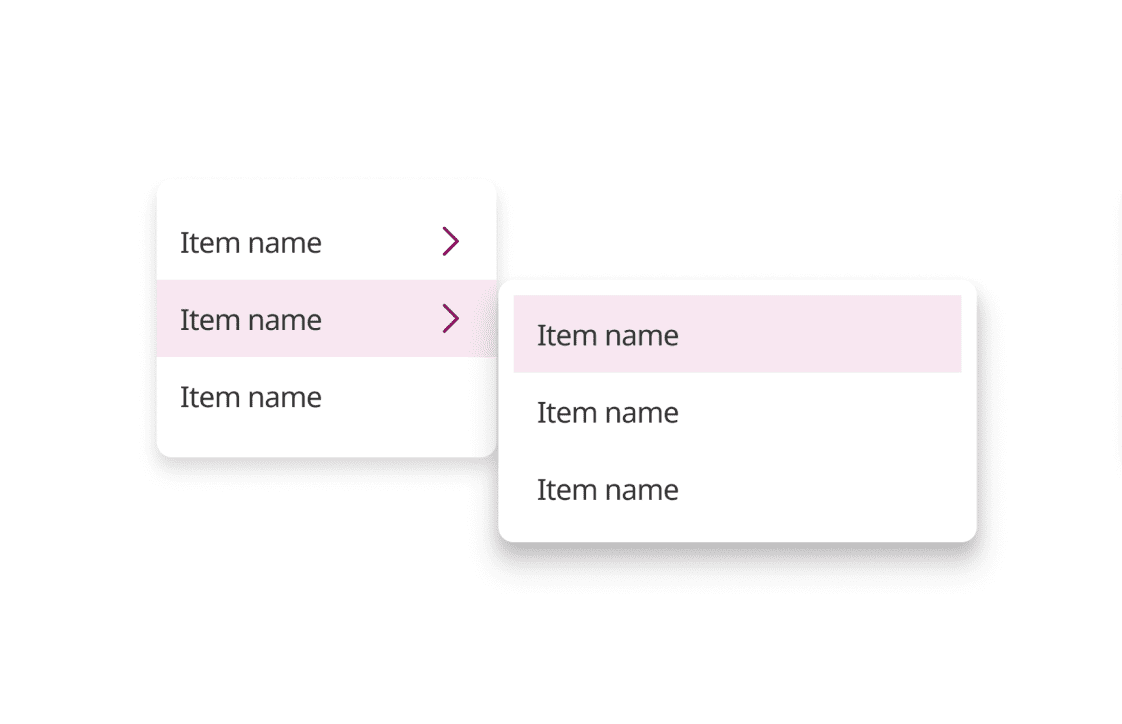This screenshot has width=1122, height=724.
Task: Click the pink highlighted row in the submenu
Action: pos(737,334)
